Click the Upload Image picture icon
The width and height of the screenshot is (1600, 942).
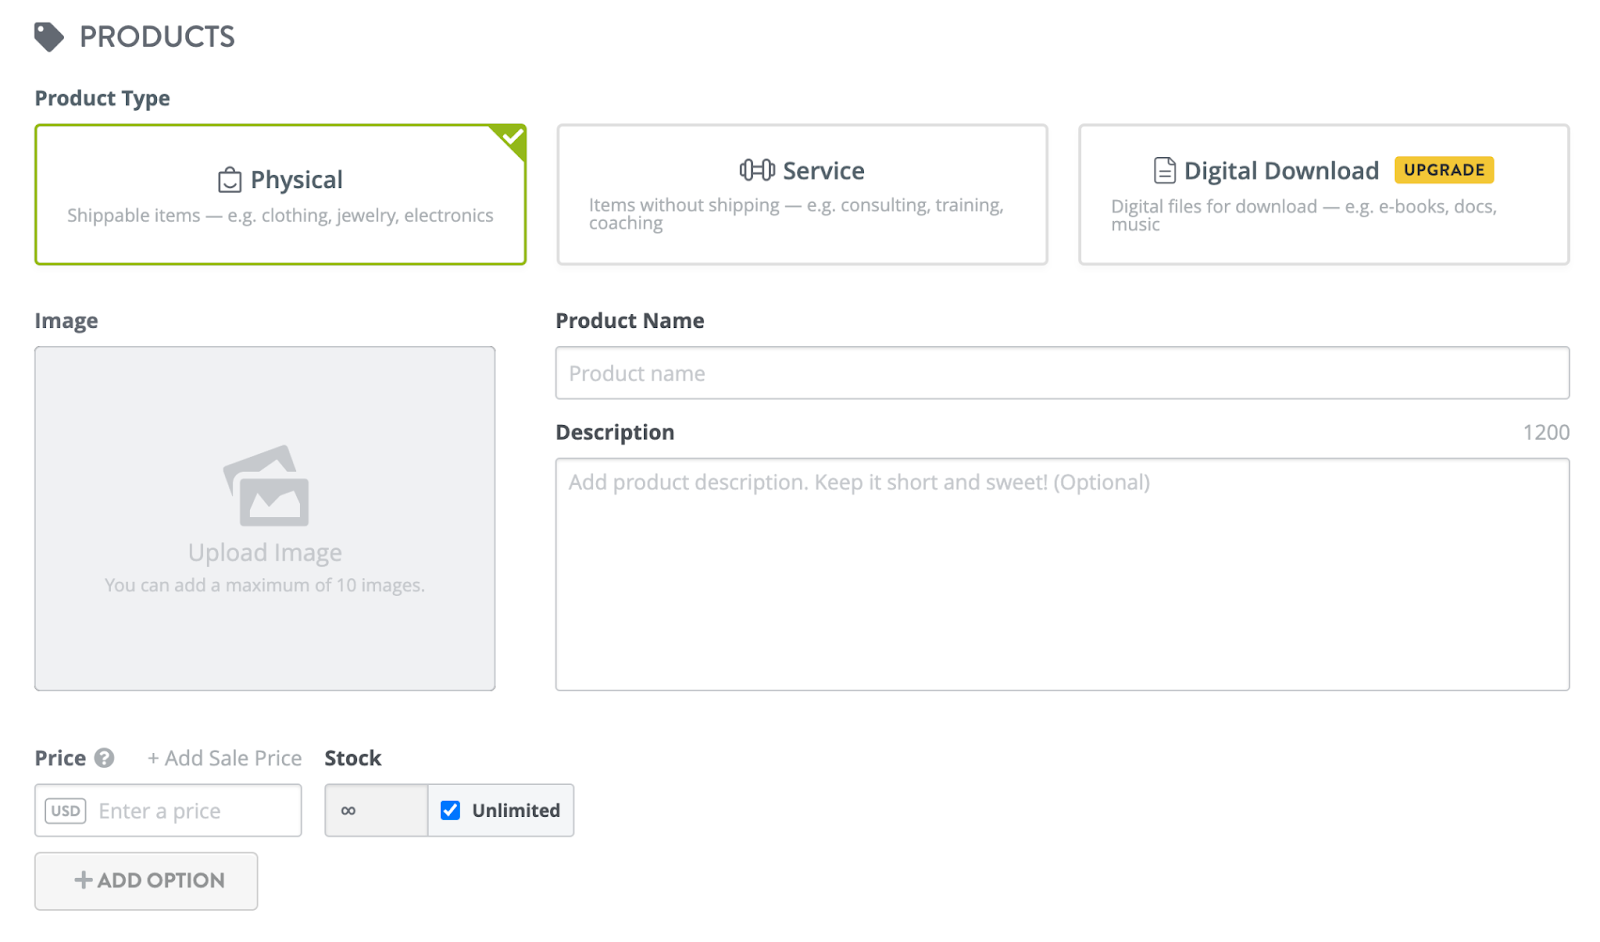coord(266,486)
